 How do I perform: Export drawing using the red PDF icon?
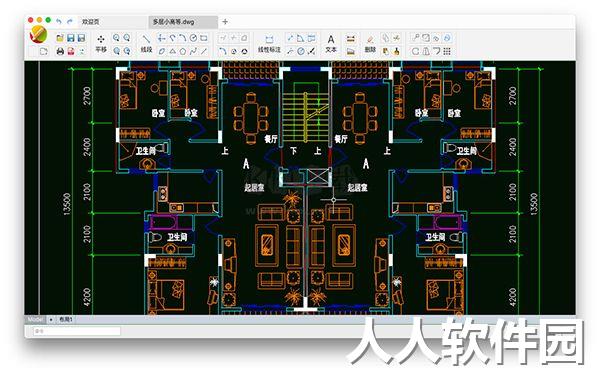pos(71,51)
